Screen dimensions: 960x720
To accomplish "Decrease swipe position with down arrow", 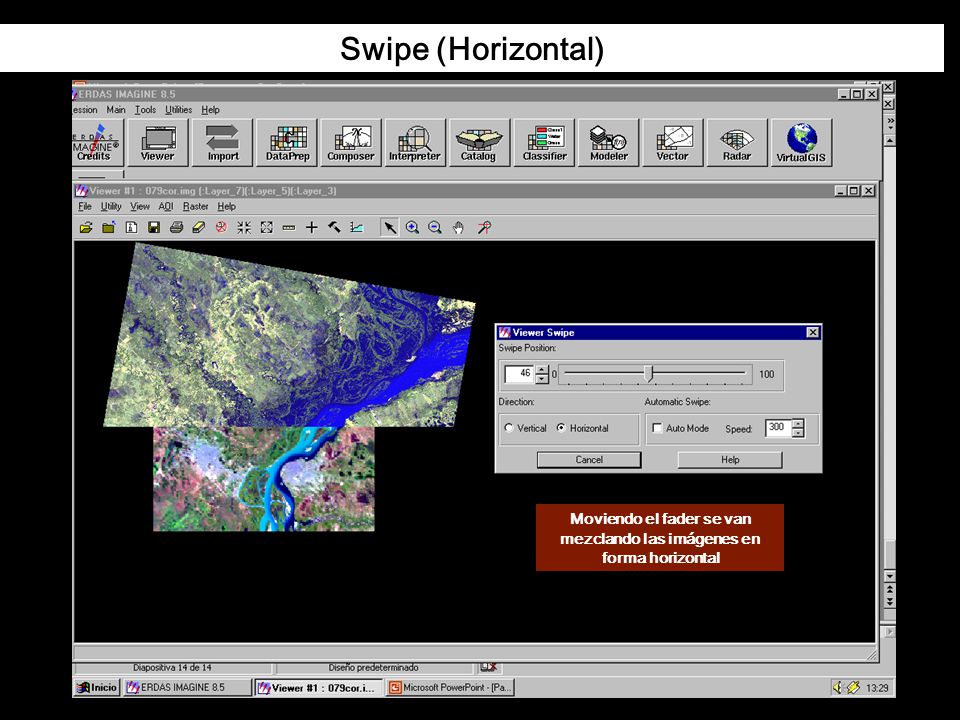I will [542, 379].
